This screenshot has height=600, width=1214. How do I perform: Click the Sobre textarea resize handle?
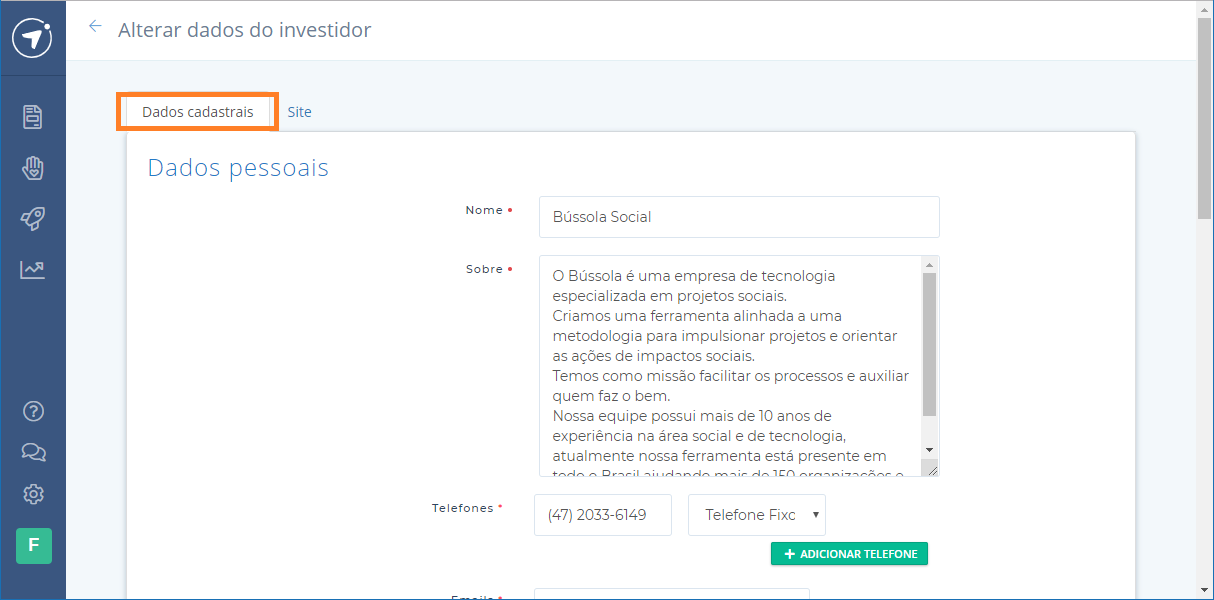(932, 469)
